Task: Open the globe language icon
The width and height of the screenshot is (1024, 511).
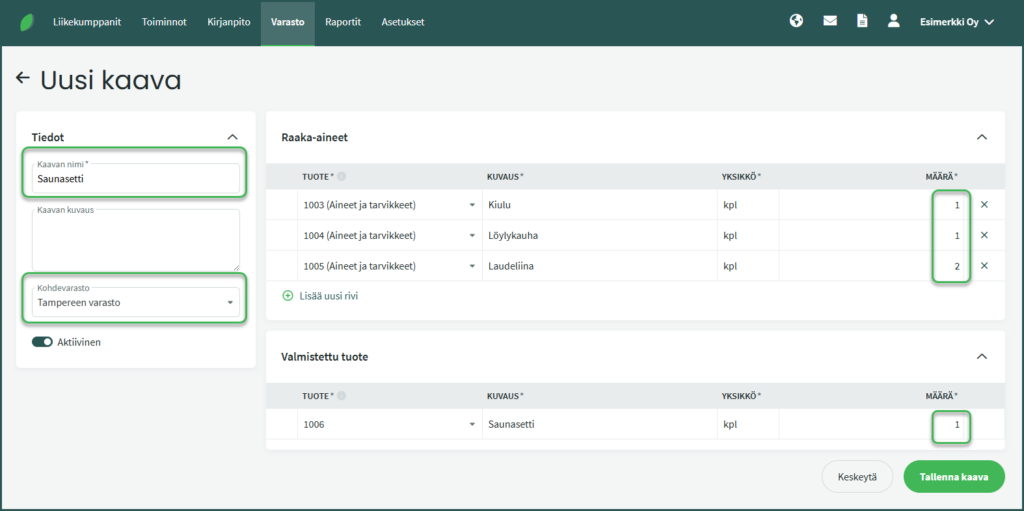Action: [x=796, y=21]
